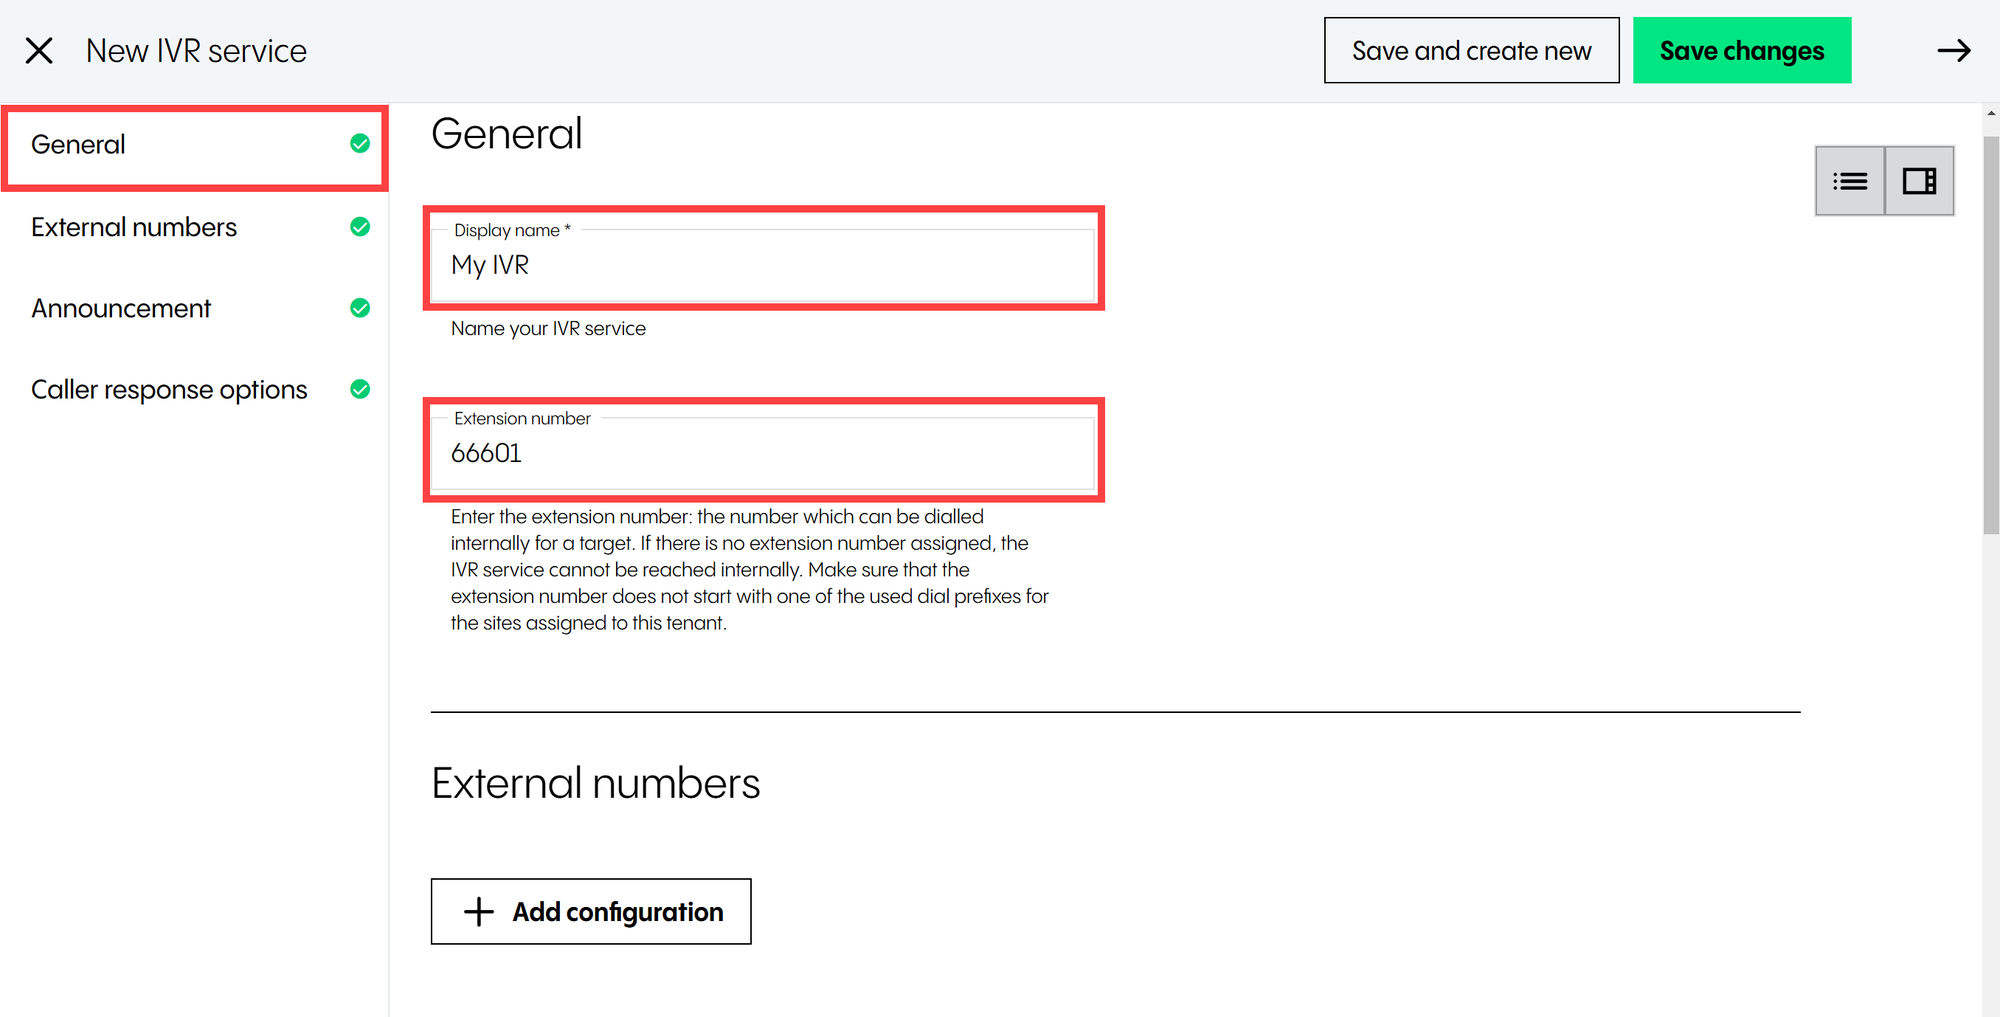Click the Announcement status checkmark icon
The image size is (2000, 1017).
point(360,308)
